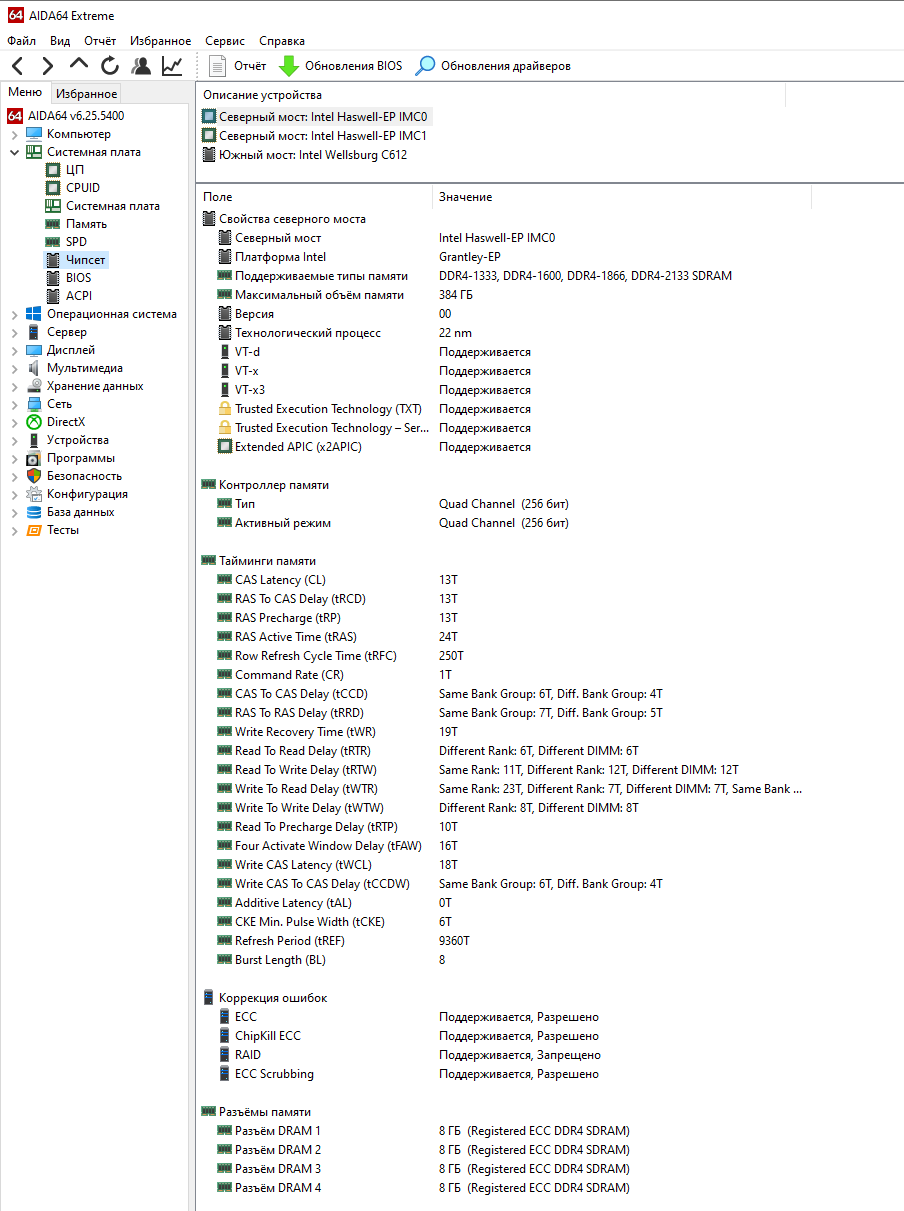Select Чипсет in the tree

point(86,260)
